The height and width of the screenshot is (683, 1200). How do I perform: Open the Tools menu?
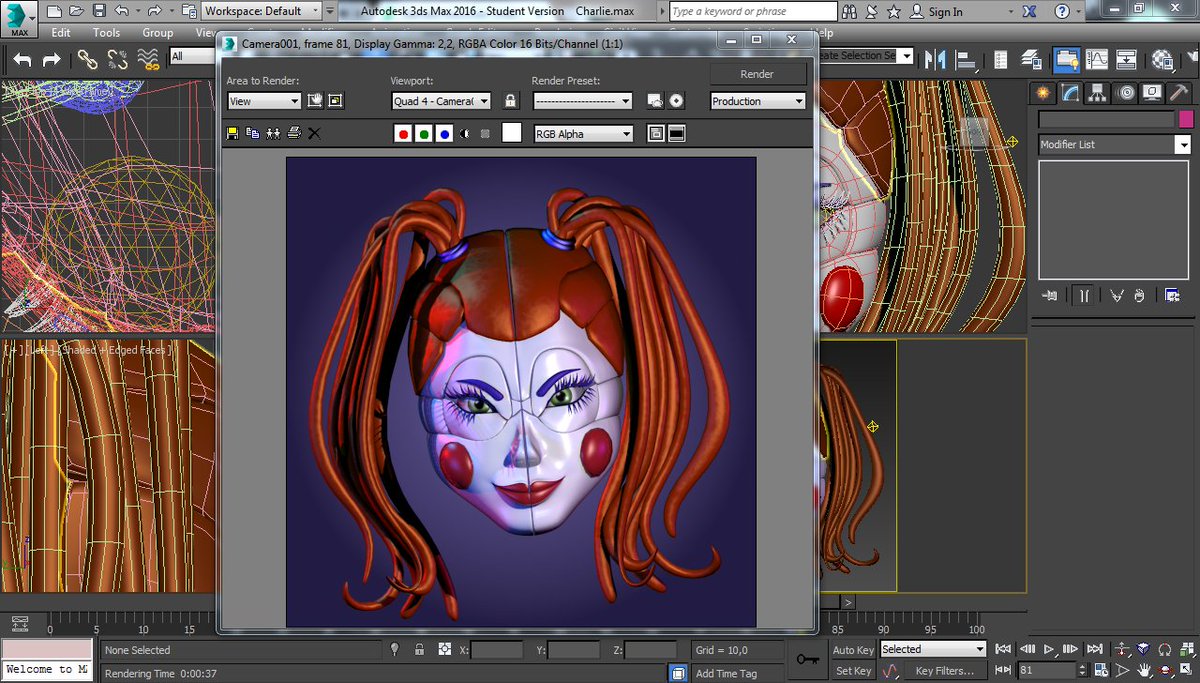pyautogui.click(x=107, y=33)
